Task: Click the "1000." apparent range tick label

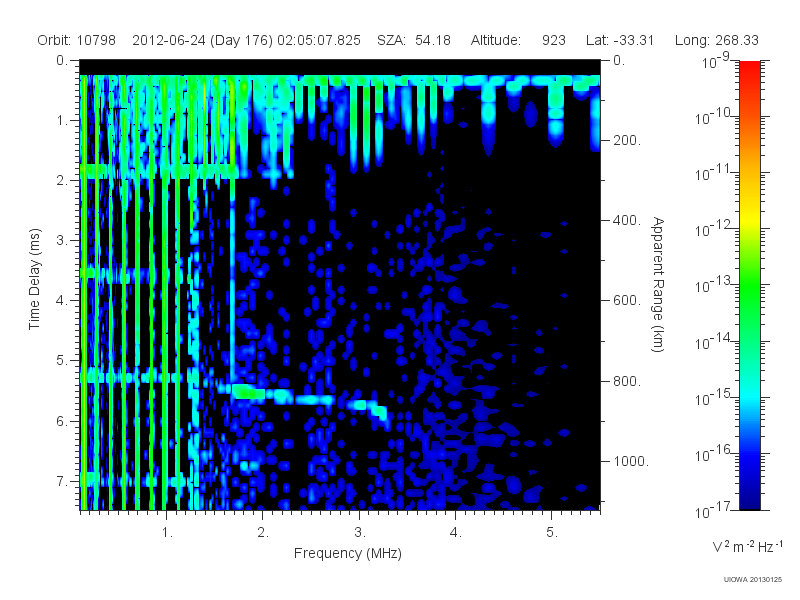Action: coord(631,461)
